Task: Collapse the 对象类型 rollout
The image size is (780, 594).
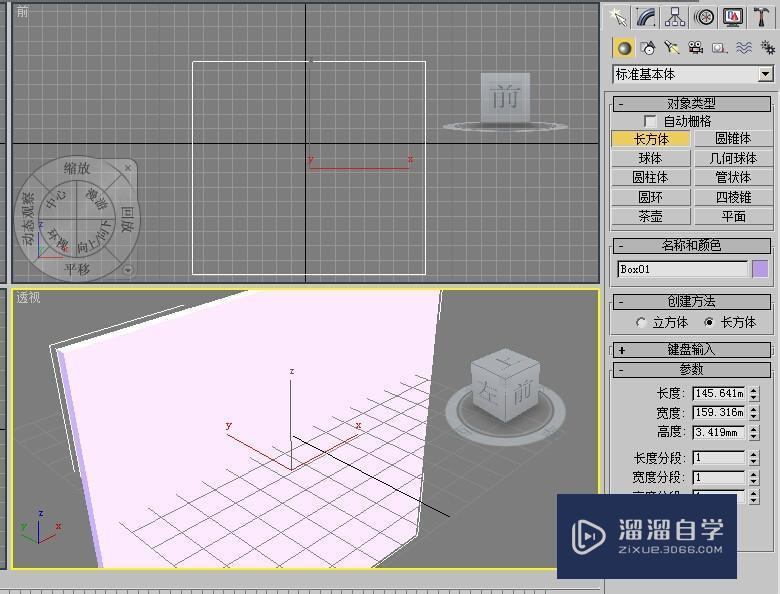Action: 691,103
